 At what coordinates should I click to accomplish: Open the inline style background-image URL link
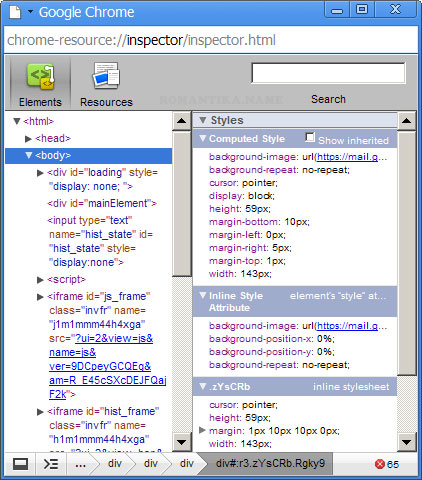[347, 326]
